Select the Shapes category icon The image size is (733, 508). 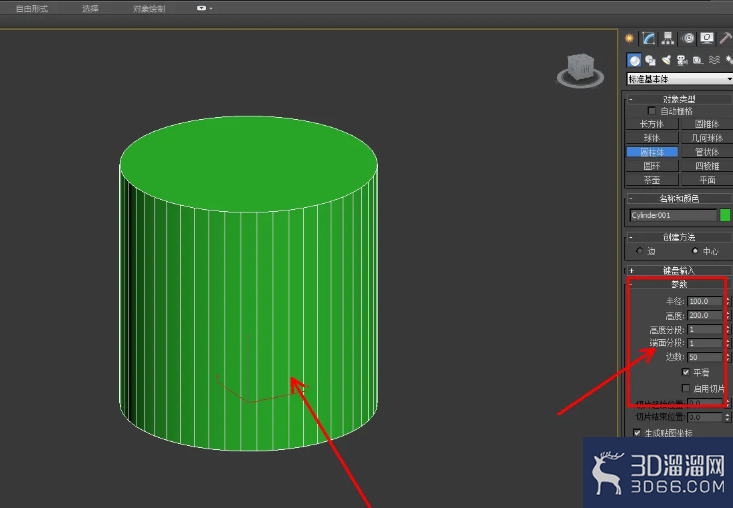click(x=650, y=60)
